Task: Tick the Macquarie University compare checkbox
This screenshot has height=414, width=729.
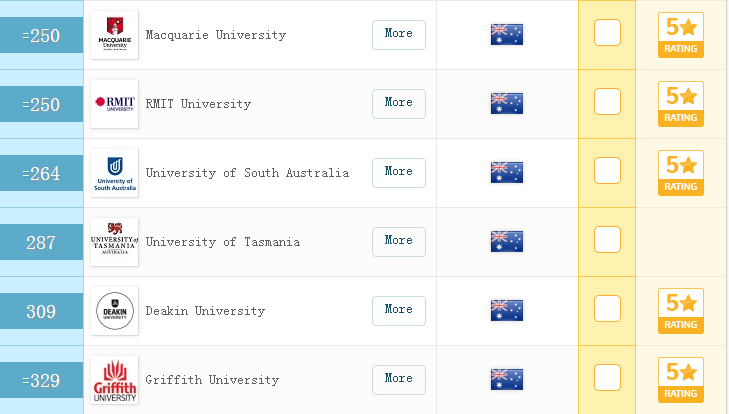Action: click(x=607, y=33)
